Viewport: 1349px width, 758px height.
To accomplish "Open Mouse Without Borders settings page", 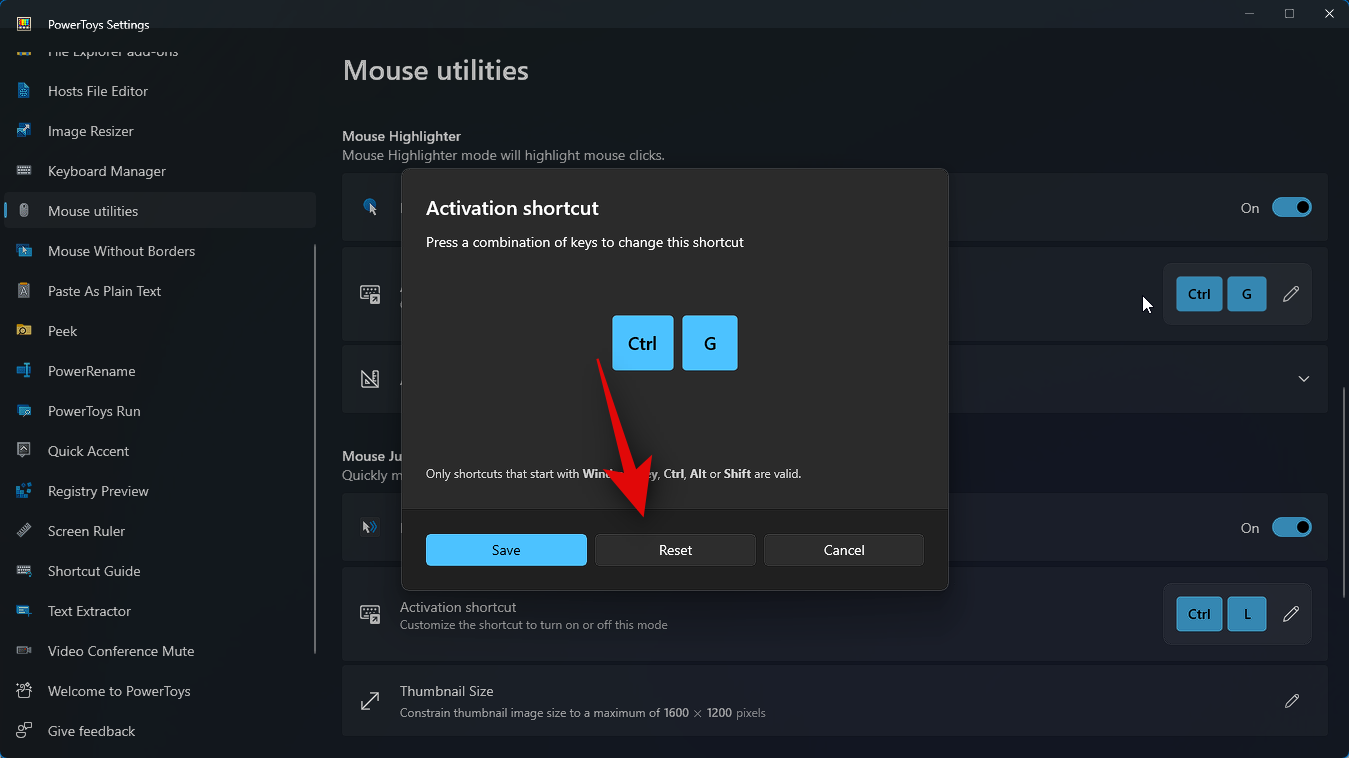I will [x=121, y=251].
